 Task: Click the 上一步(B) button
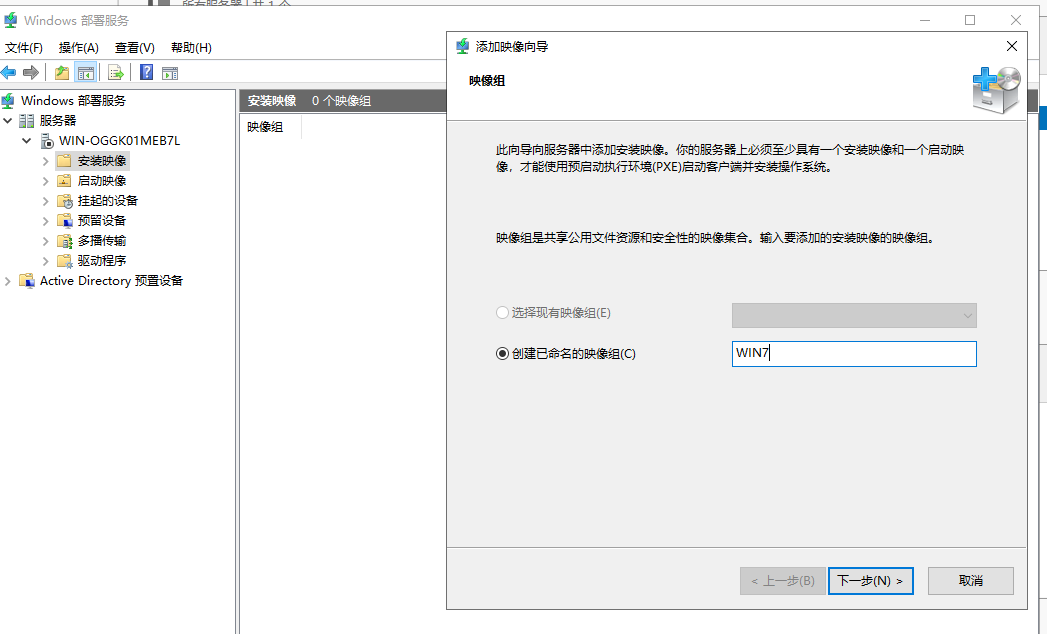coord(783,581)
